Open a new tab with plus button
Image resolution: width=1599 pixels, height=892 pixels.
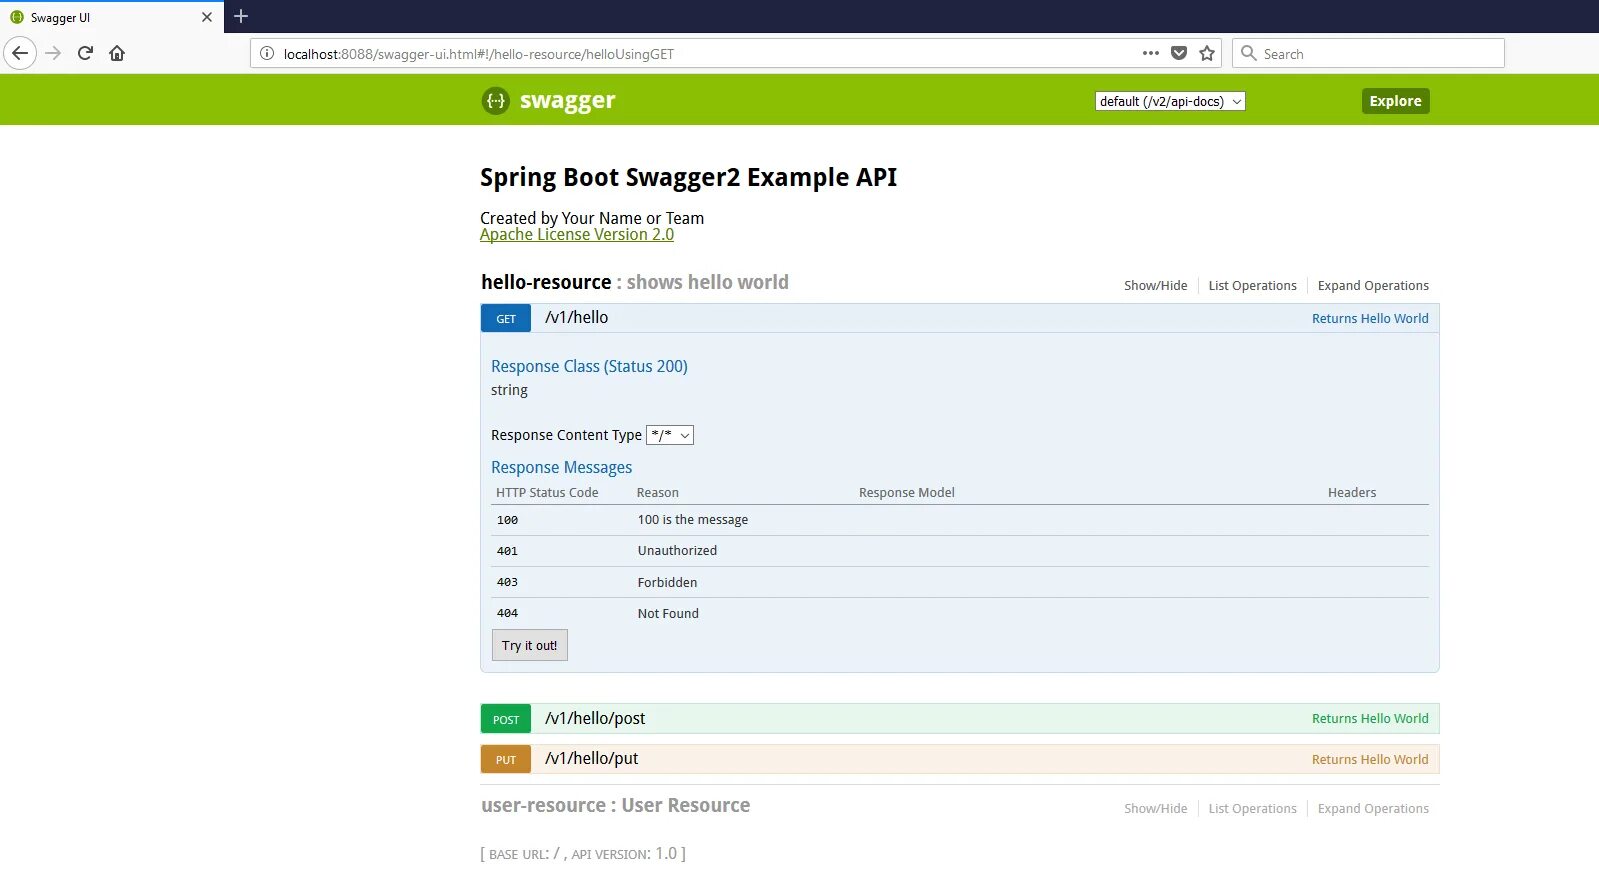click(241, 16)
